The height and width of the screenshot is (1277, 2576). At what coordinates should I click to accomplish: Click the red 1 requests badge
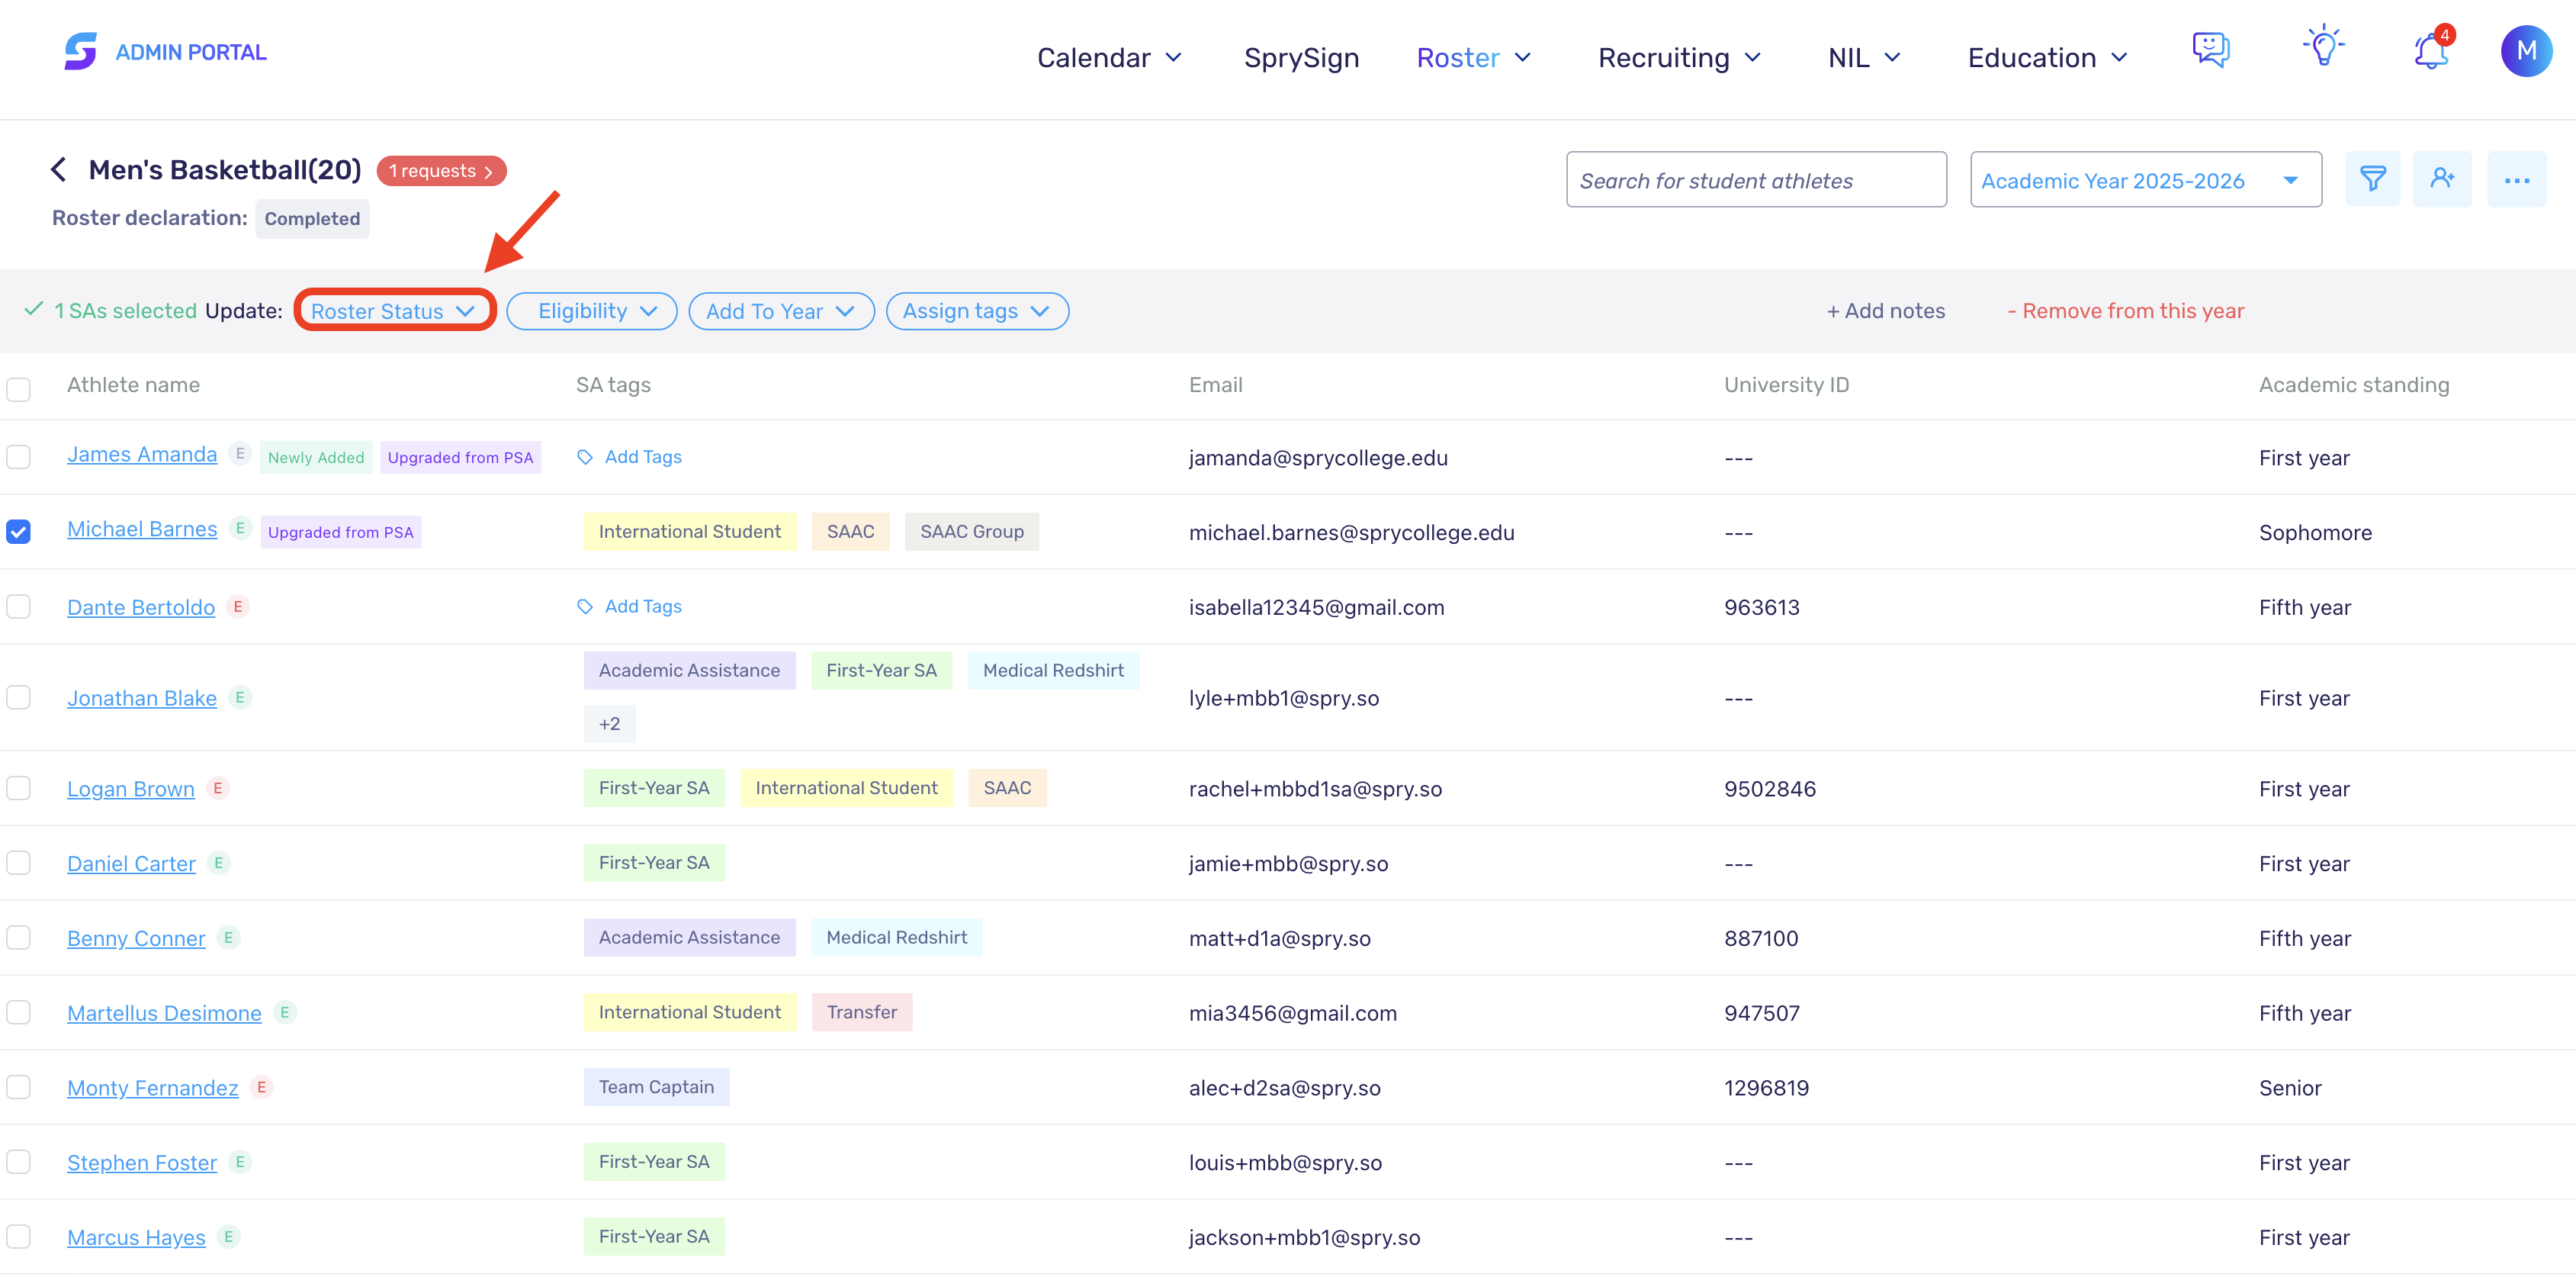point(441,171)
